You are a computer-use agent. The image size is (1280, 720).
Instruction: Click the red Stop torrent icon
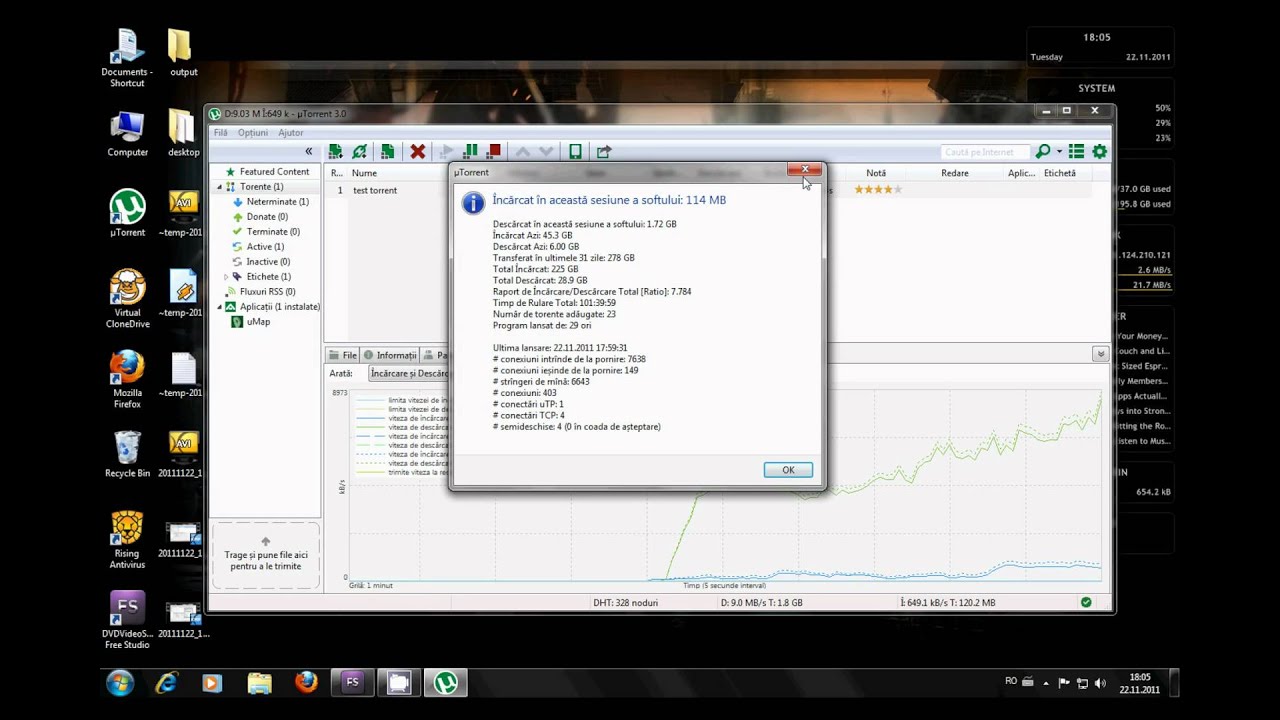pos(493,152)
